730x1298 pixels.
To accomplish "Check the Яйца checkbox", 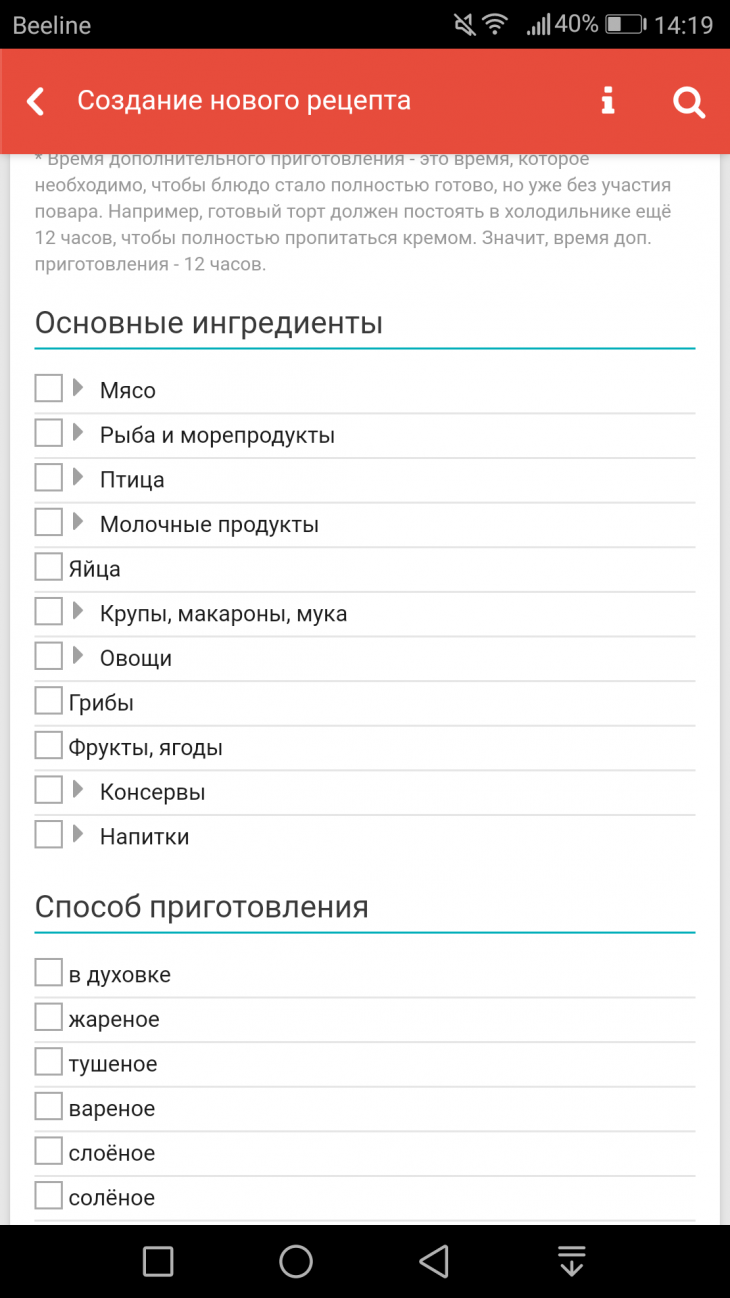I will coord(48,567).
